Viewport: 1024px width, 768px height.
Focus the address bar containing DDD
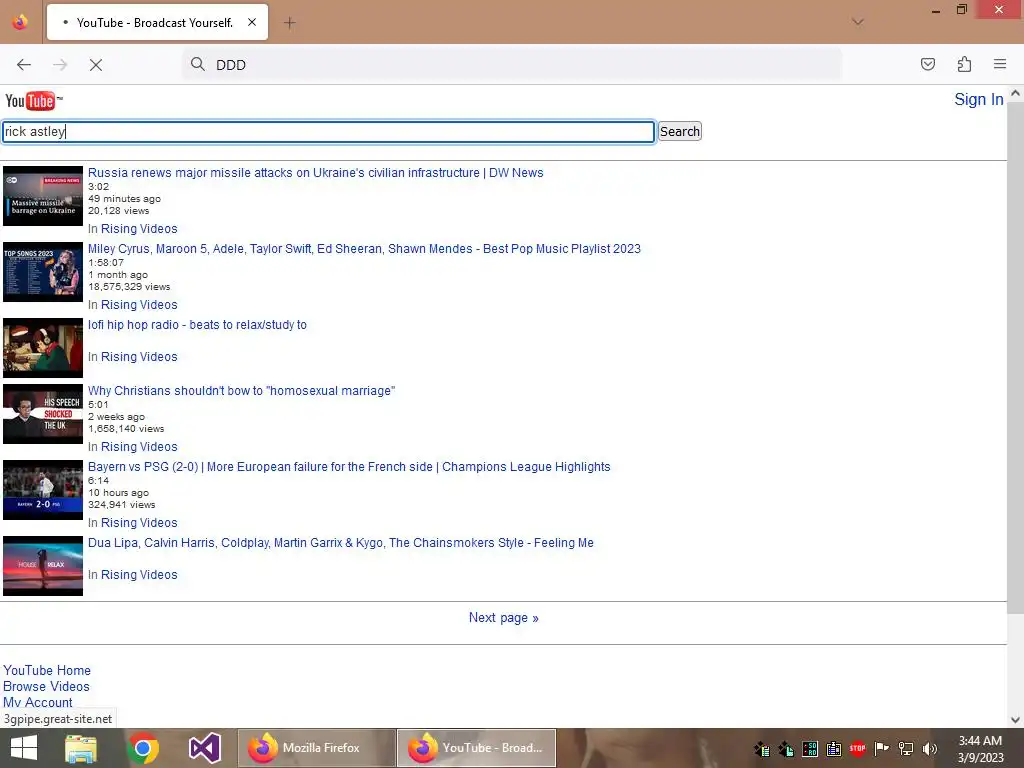pyautogui.click(x=511, y=65)
